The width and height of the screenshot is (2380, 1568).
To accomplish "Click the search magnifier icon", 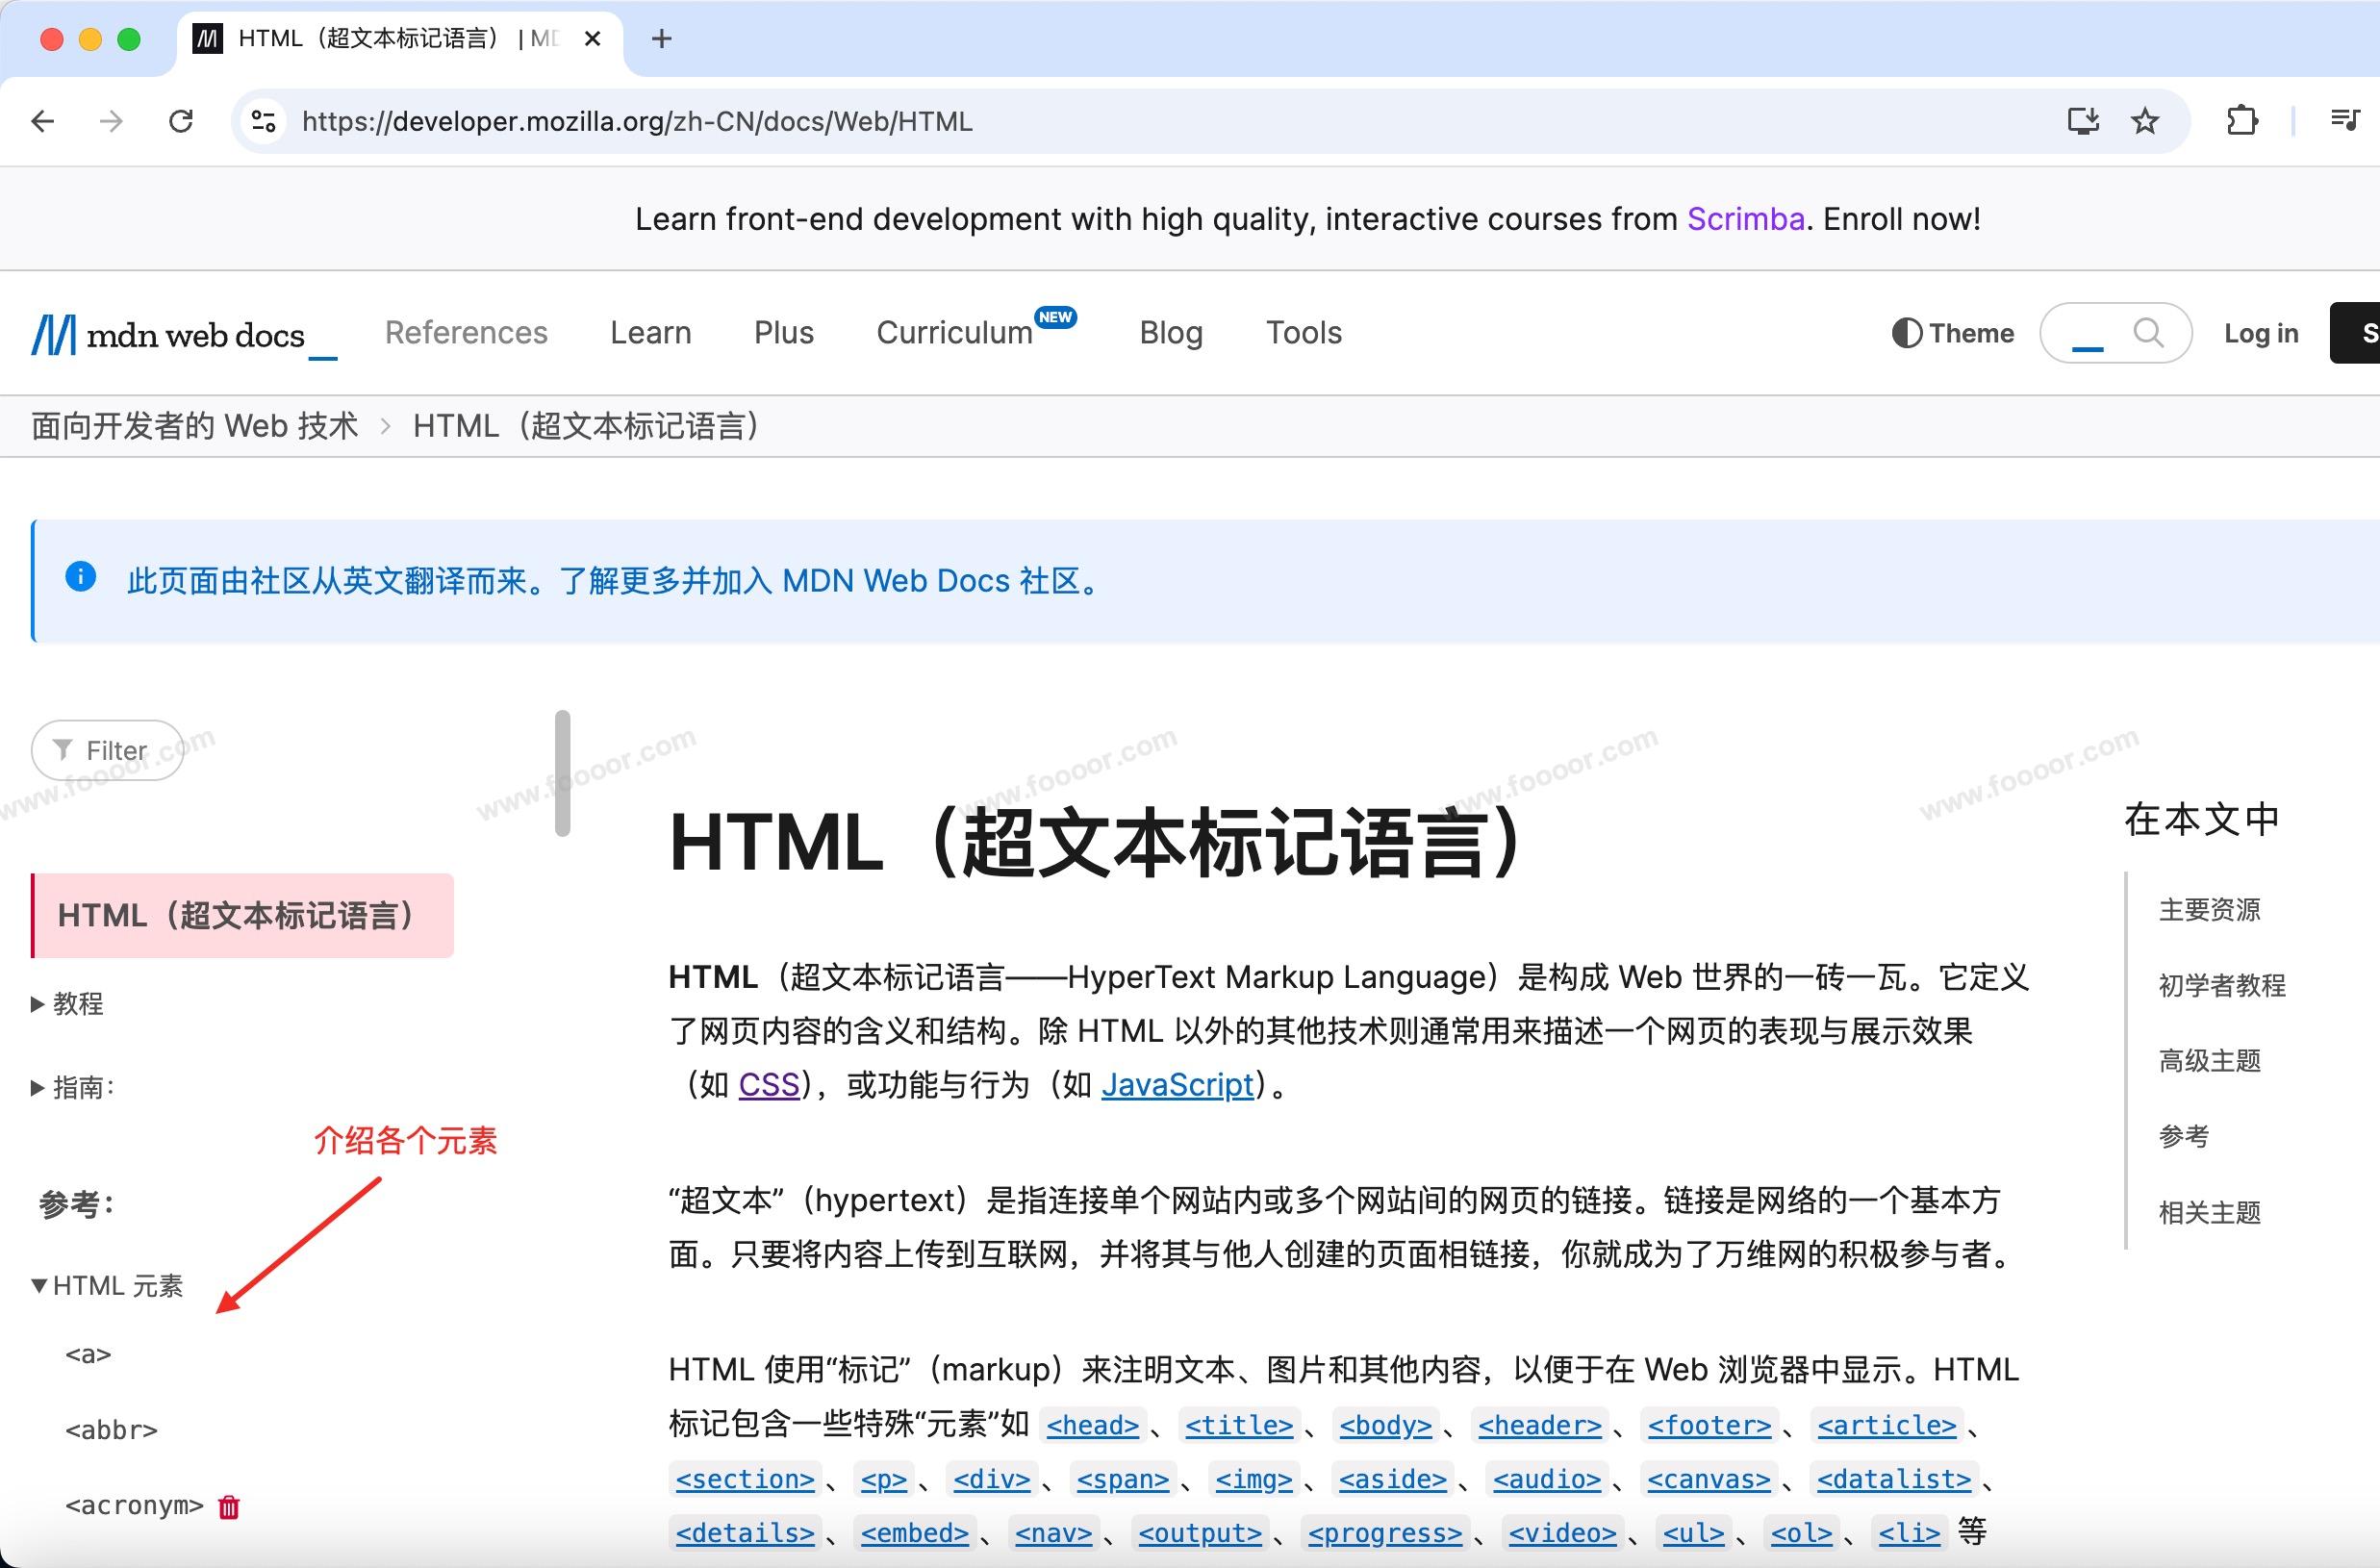I will pos(2148,332).
